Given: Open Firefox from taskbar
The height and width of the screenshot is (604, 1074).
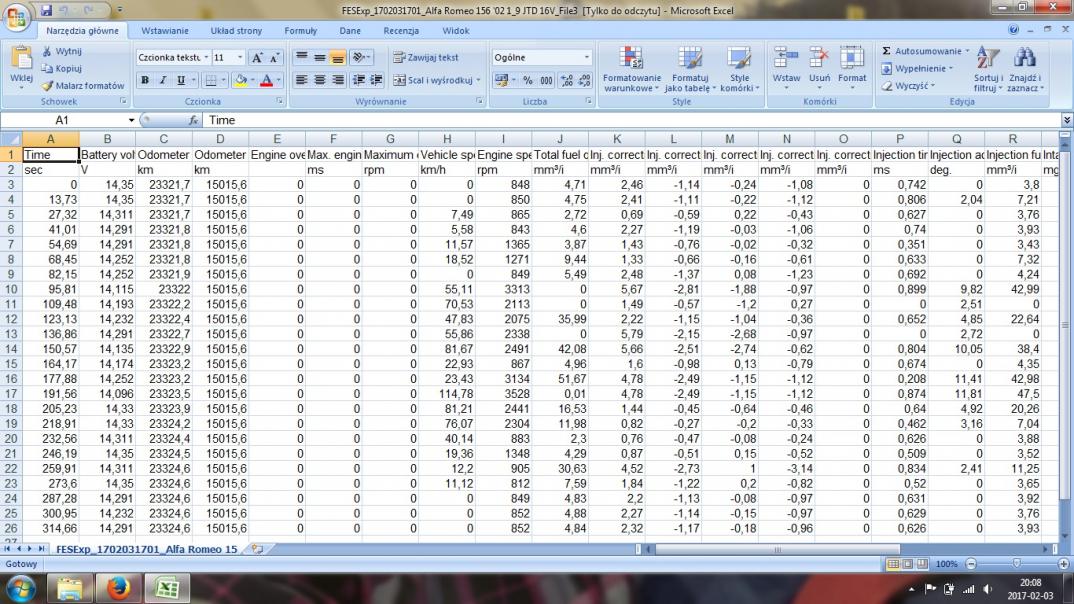Looking at the screenshot, I should tap(118, 588).
